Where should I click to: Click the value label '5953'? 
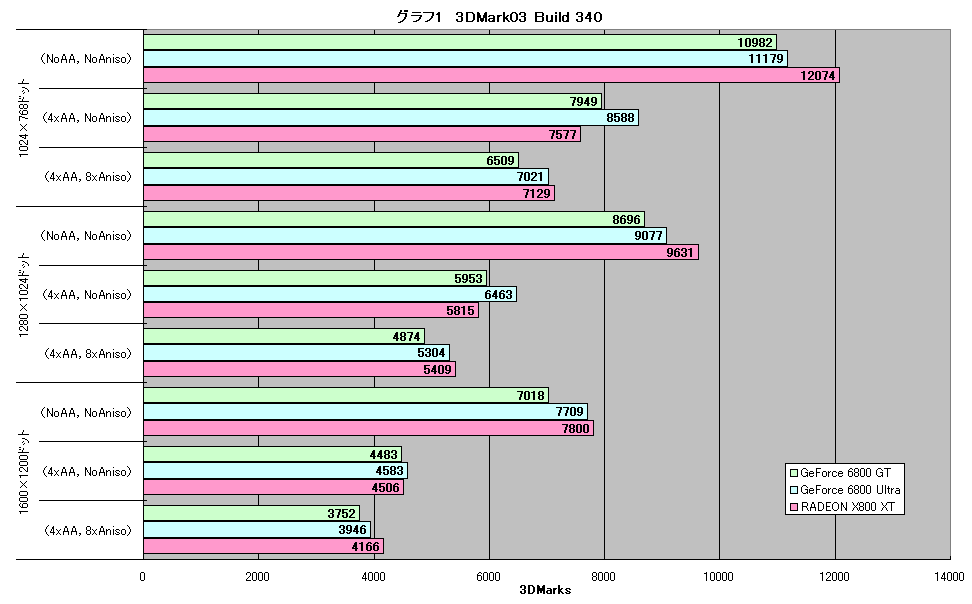pos(468,278)
